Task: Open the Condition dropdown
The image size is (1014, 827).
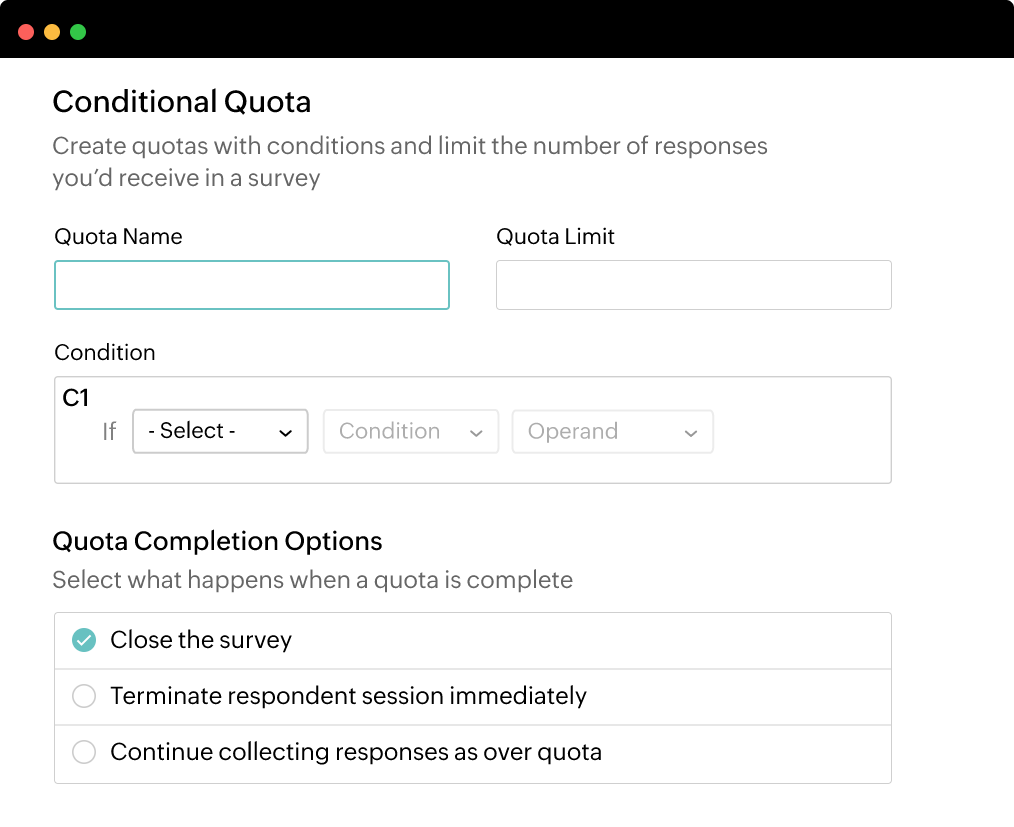Action: [x=411, y=431]
